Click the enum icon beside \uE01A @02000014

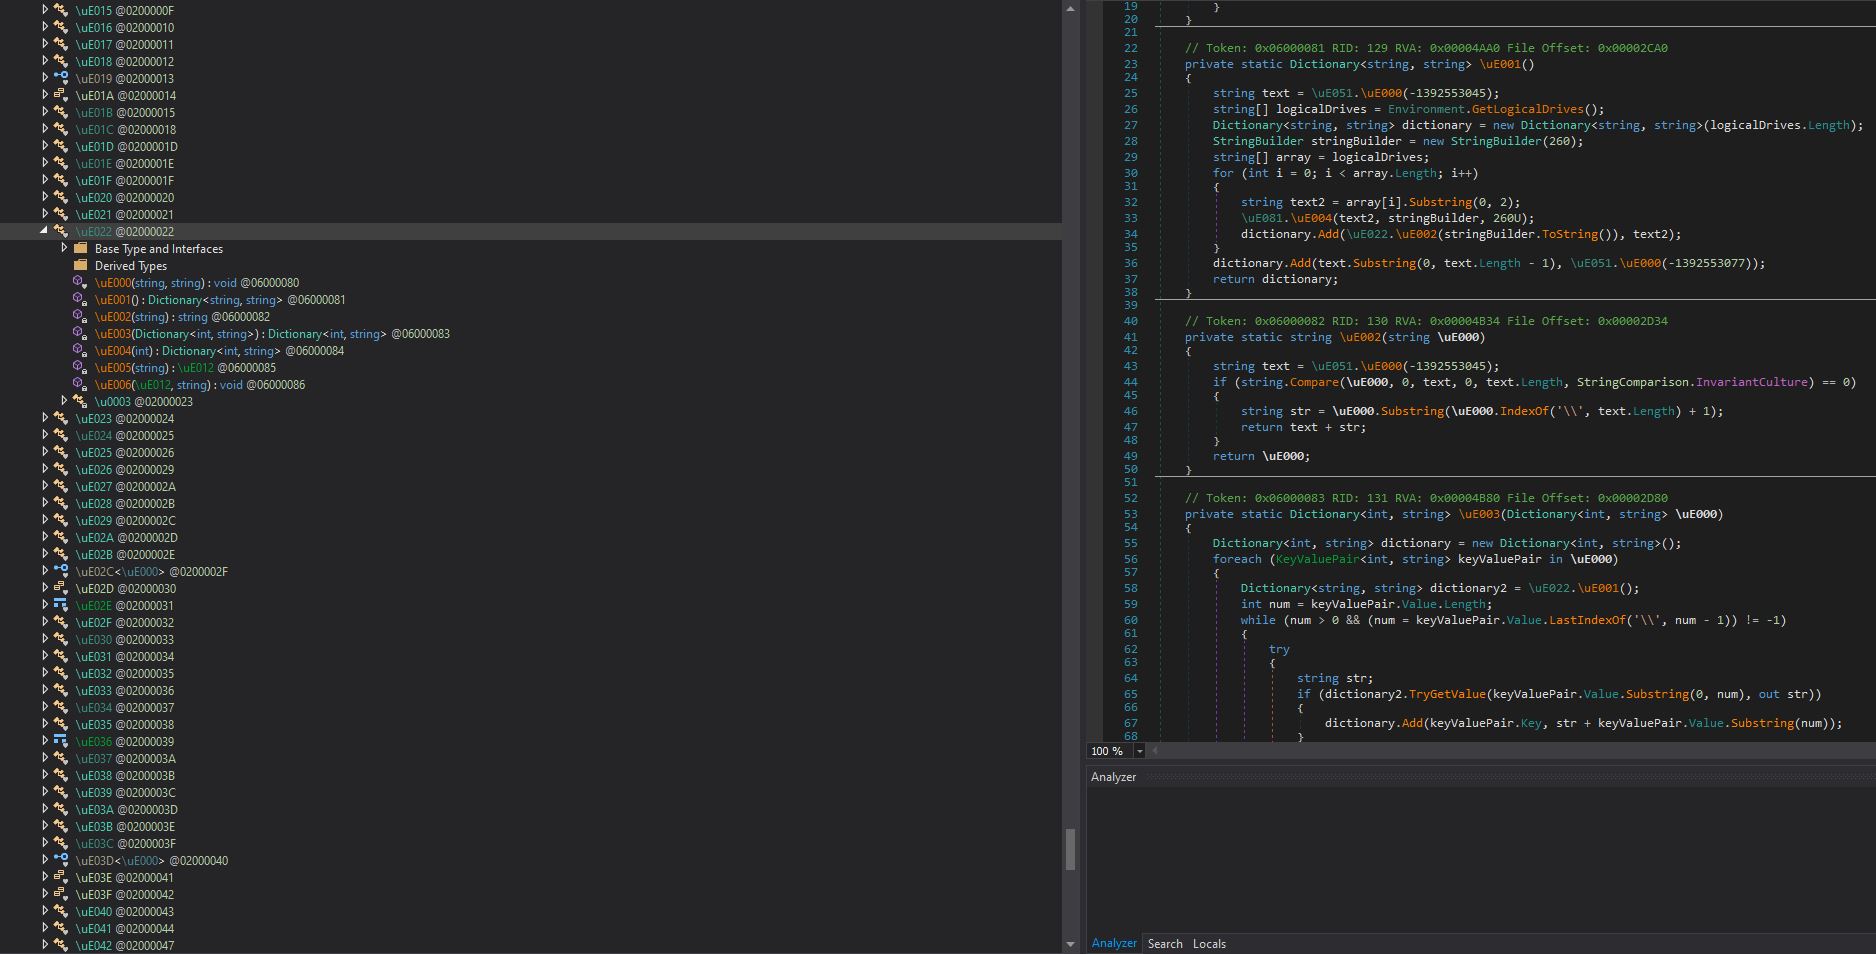[x=61, y=96]
